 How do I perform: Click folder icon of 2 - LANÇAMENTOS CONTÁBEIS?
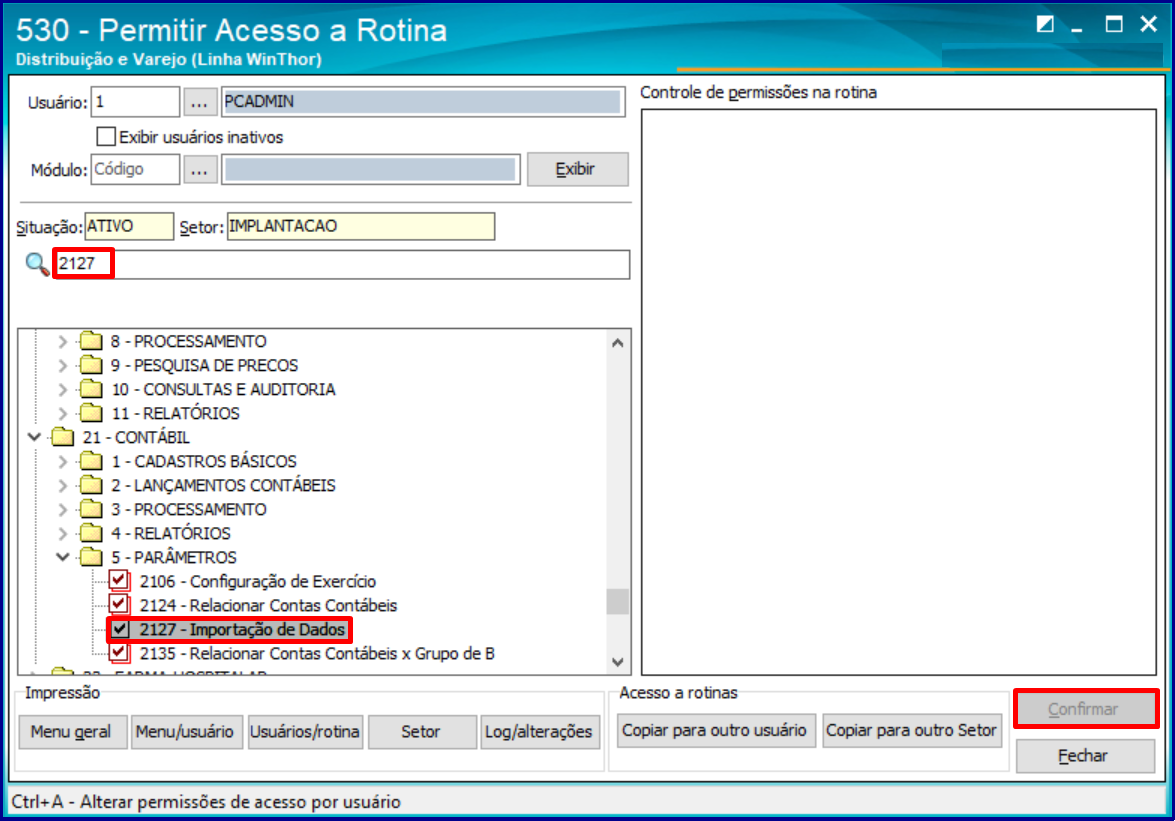(91, 485)
